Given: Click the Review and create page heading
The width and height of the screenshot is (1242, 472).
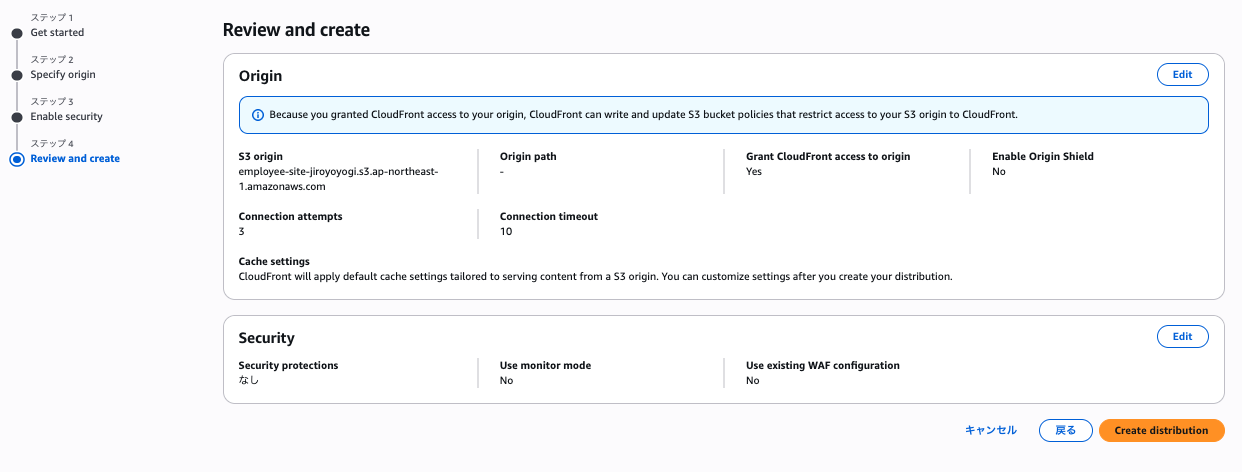Looking at the screenshot, I should pos(296,30).
